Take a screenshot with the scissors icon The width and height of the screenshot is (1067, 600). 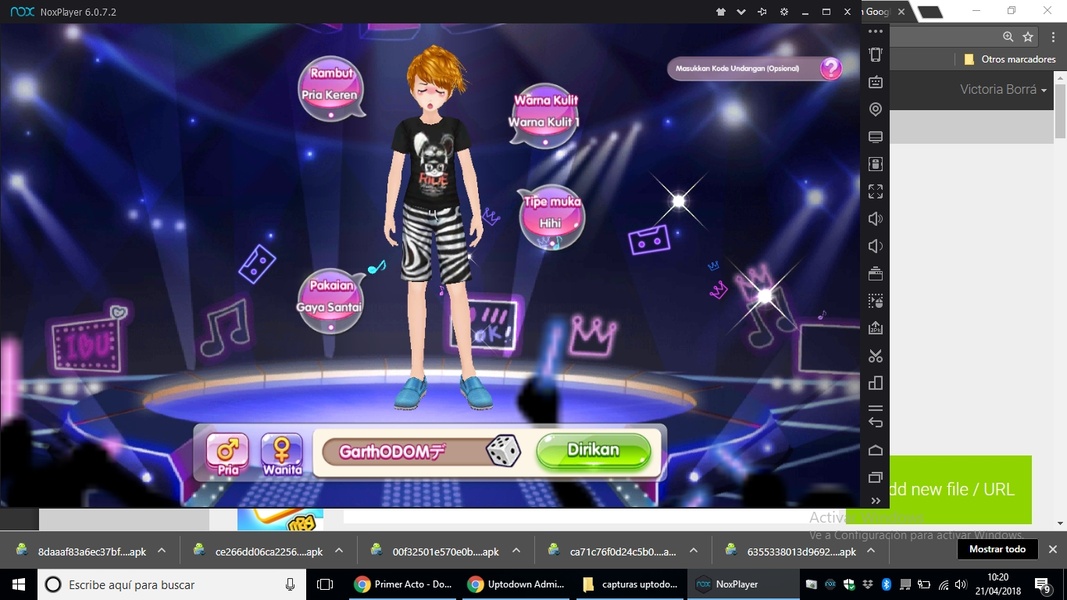click(876, 356)
